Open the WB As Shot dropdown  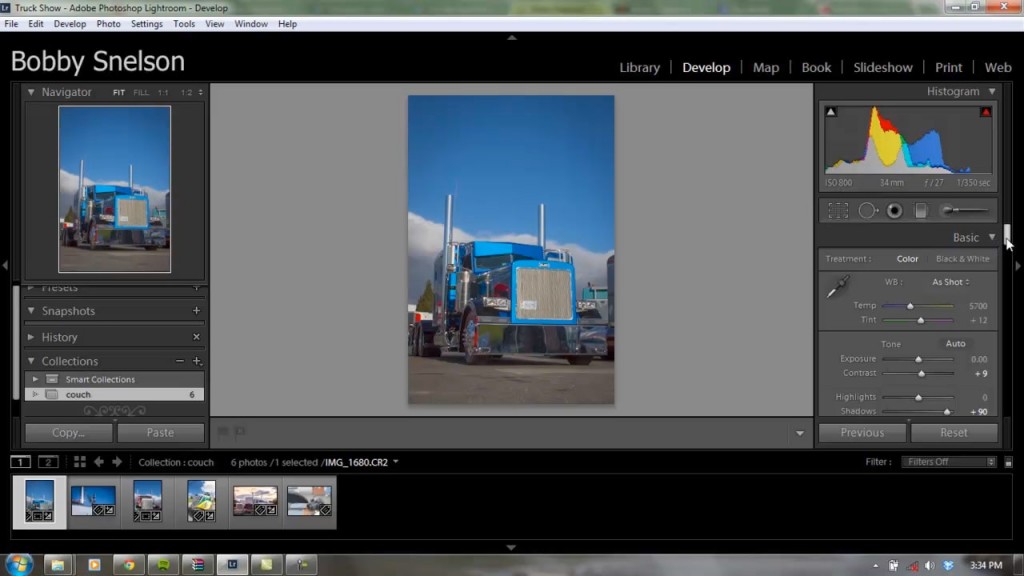coord(950,282)
